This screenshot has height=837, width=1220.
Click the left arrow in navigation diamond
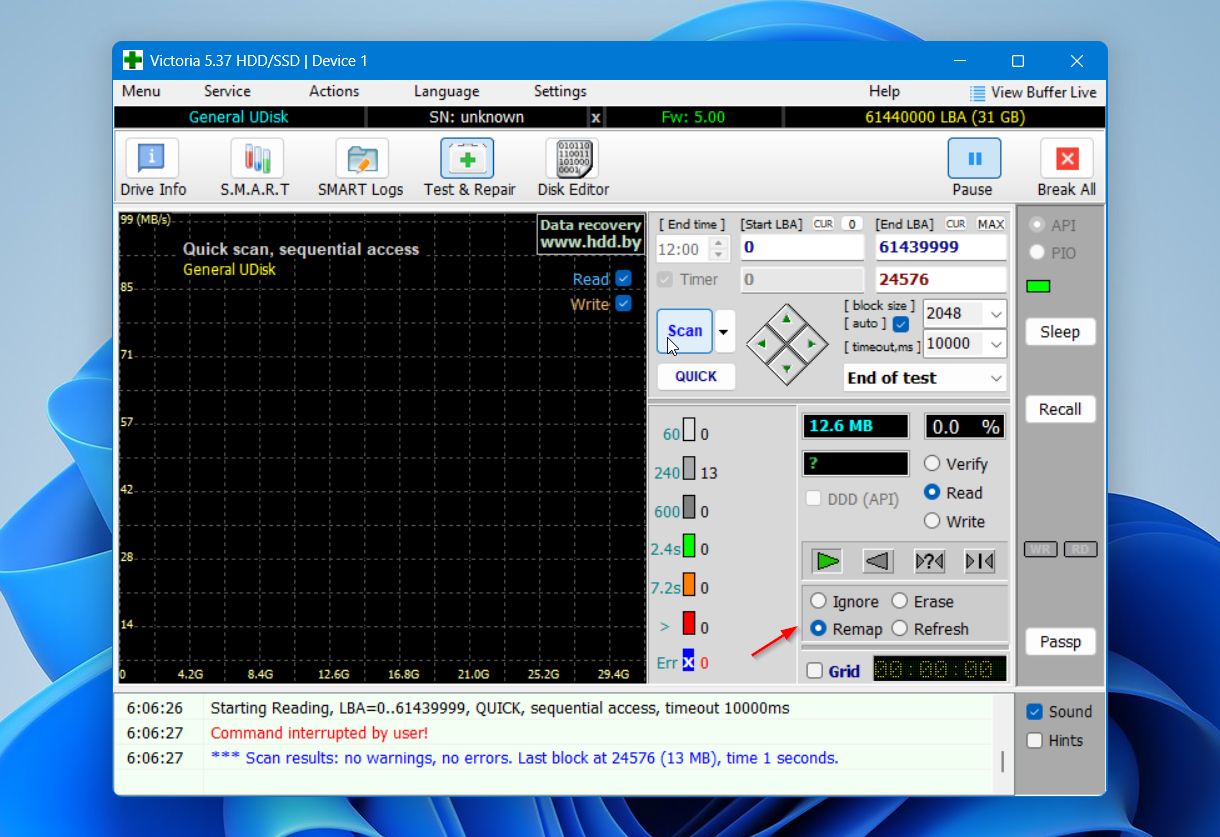coord(762,345)
